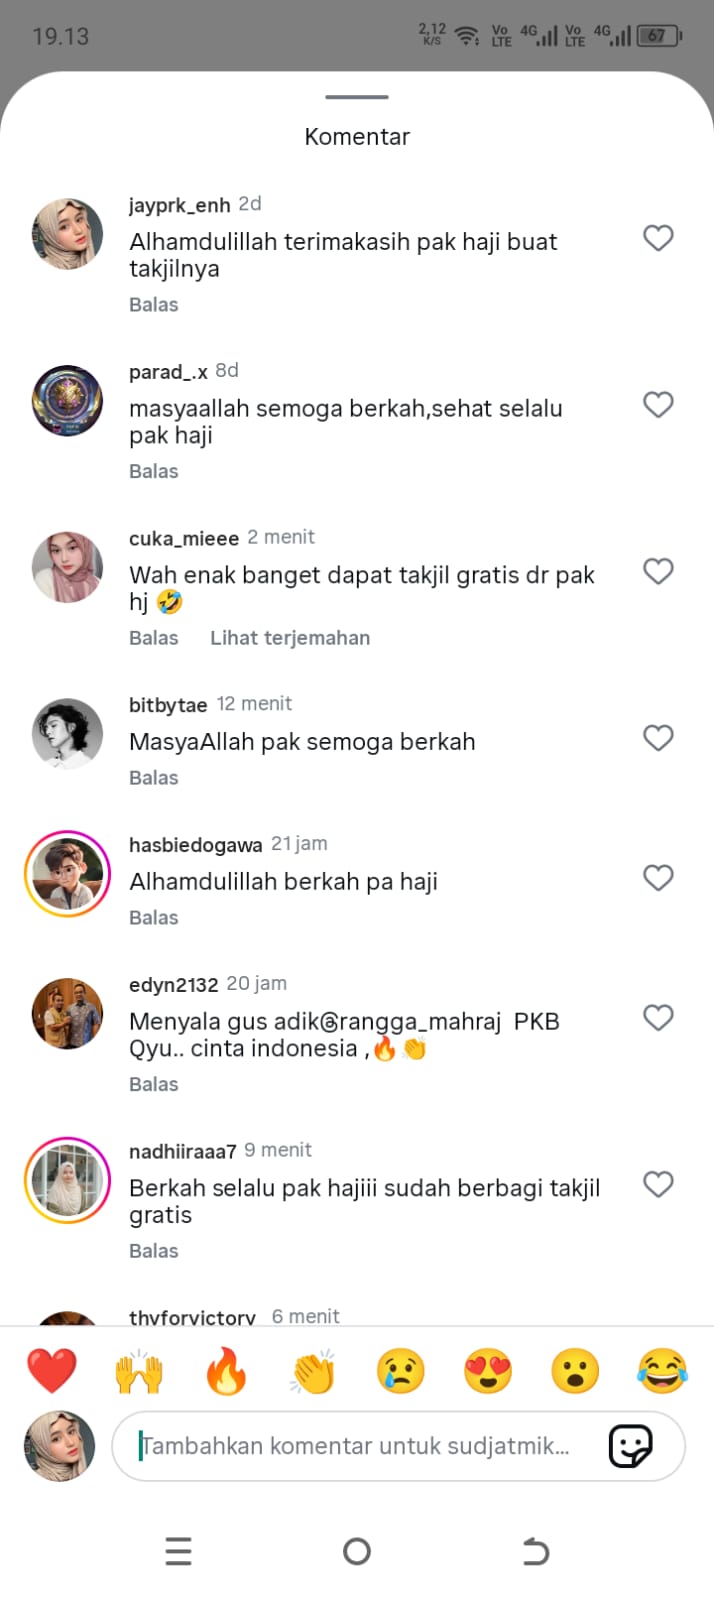714x1599 pixels.
Task: Insert raised hands emoji
Action: tap(139, 1371)
